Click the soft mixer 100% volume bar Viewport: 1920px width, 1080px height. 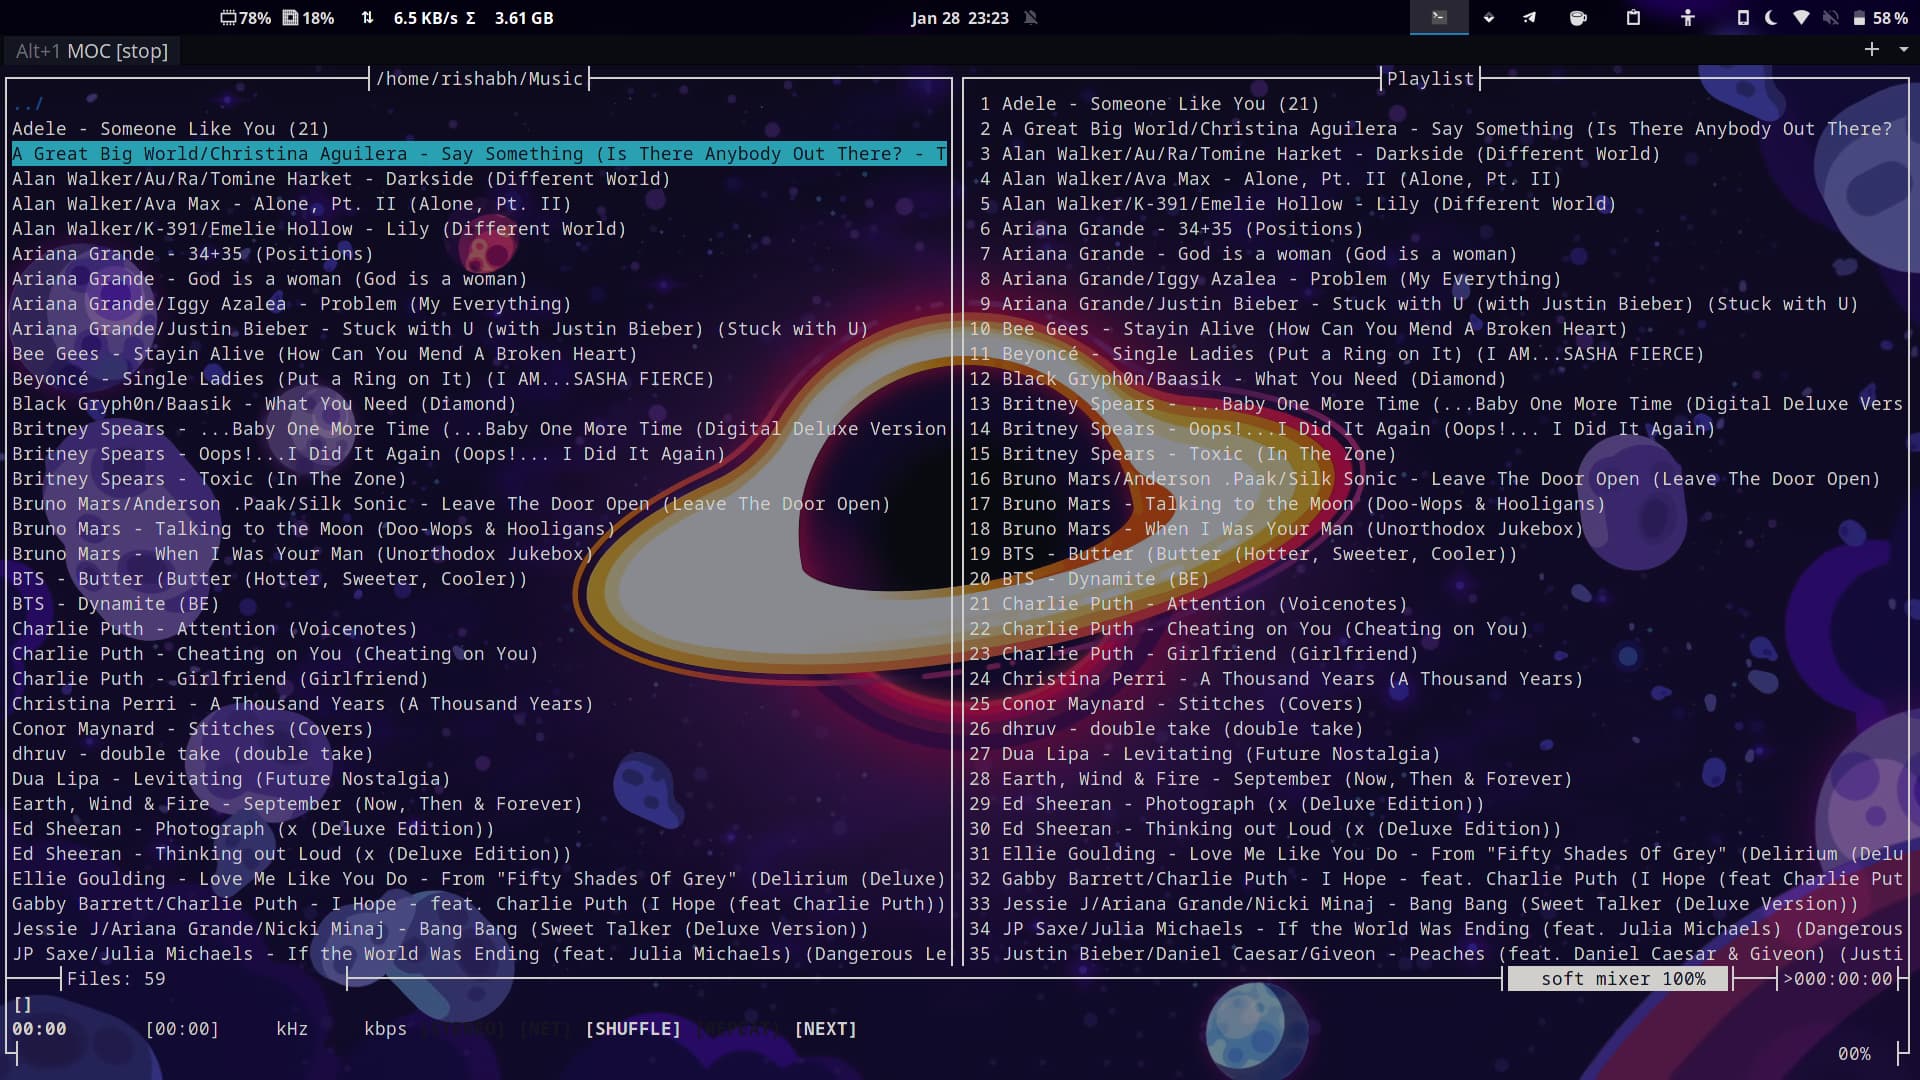1618,979
